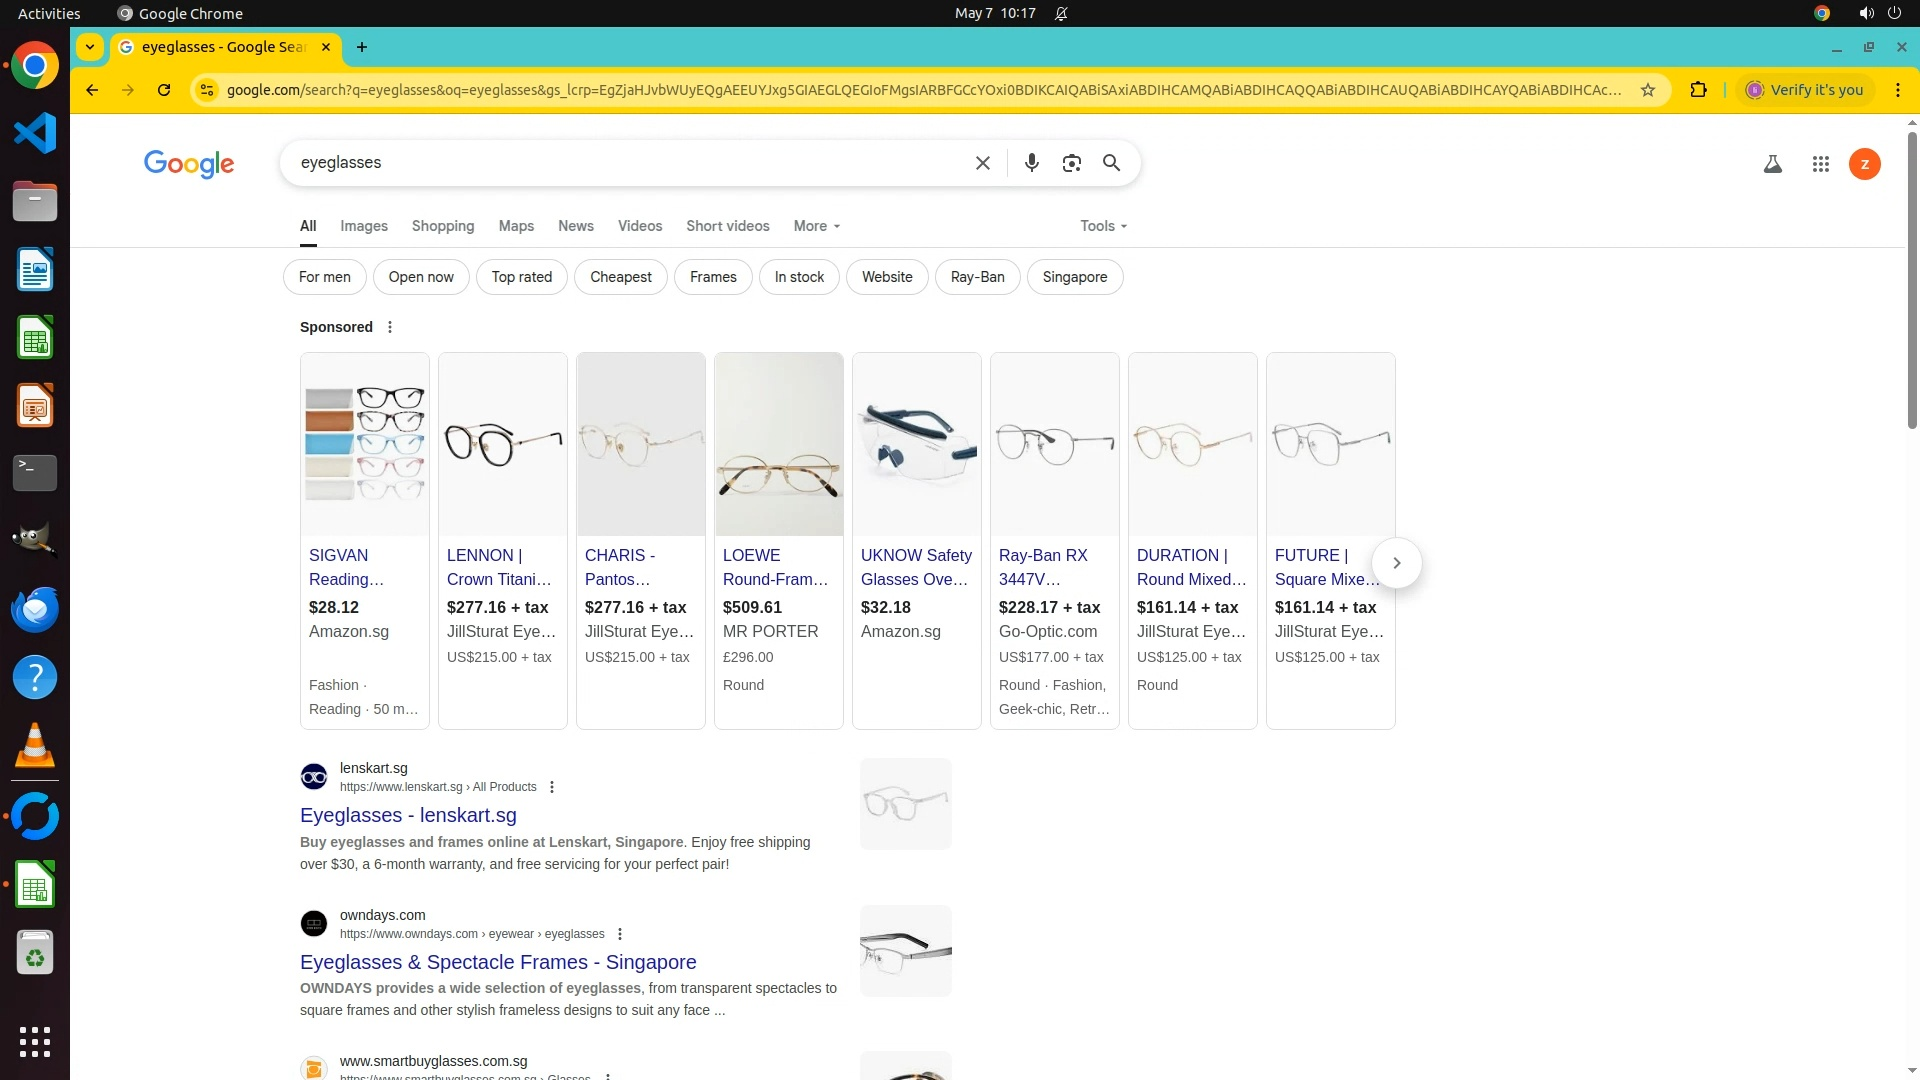Toggle the Top rated filter chip

(x=521, y=277)
